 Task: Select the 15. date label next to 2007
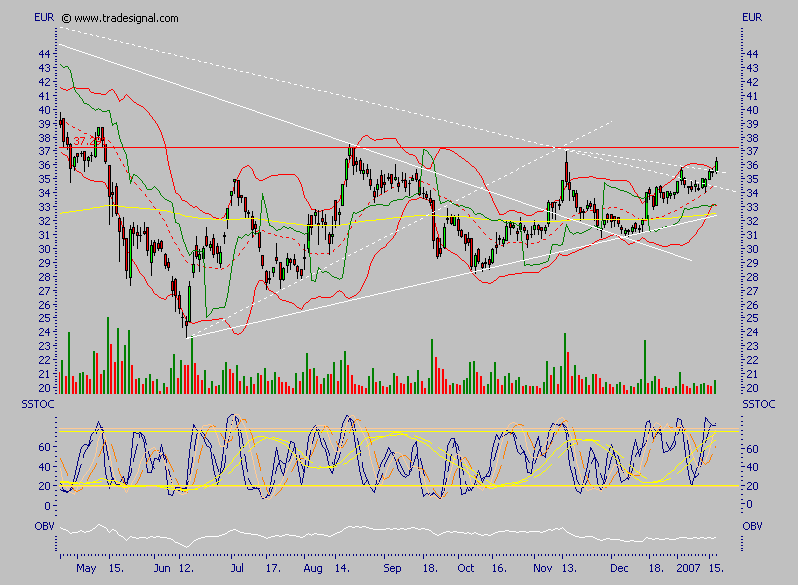pyautogui.click(x=716, y=568)
